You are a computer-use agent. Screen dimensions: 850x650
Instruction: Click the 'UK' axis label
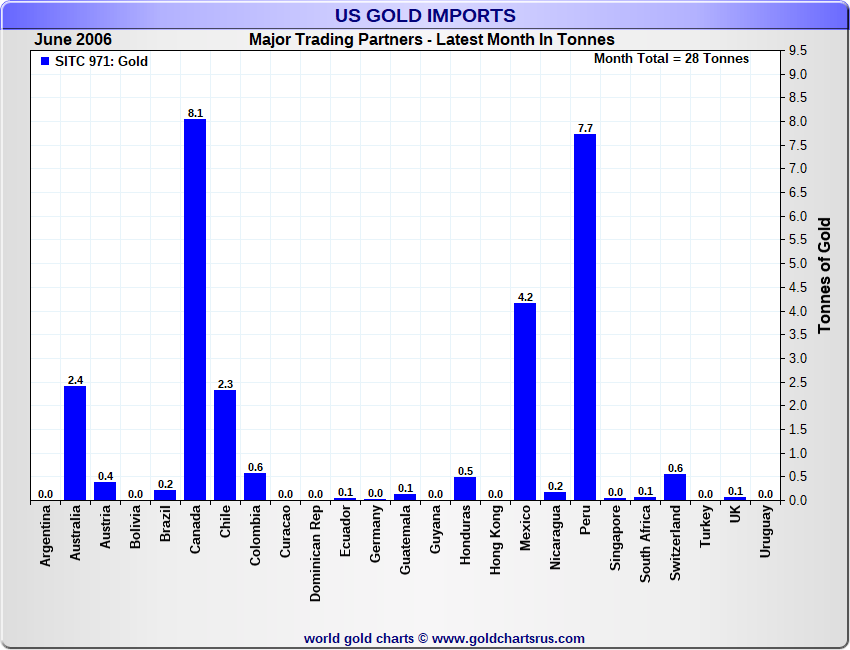click(735, 514)
